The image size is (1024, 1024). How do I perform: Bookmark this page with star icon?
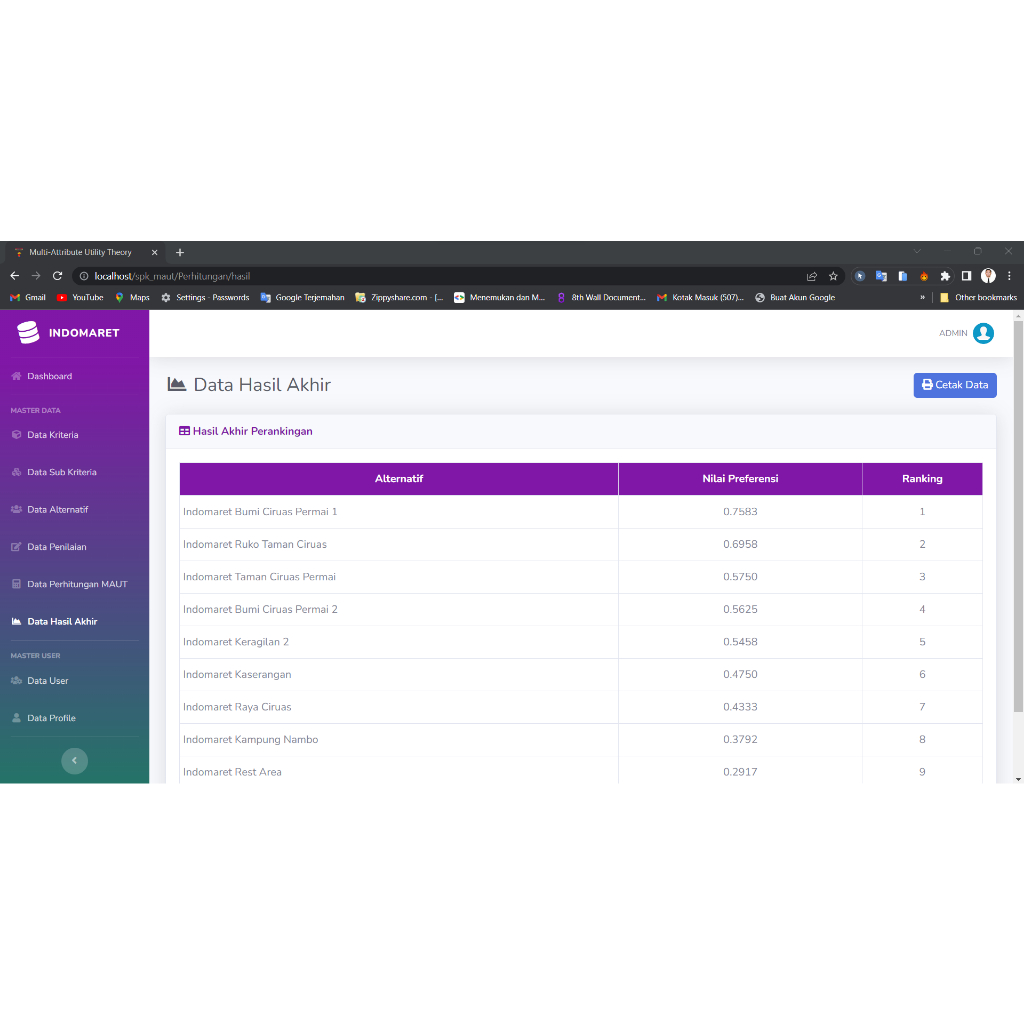click(833, 276)
